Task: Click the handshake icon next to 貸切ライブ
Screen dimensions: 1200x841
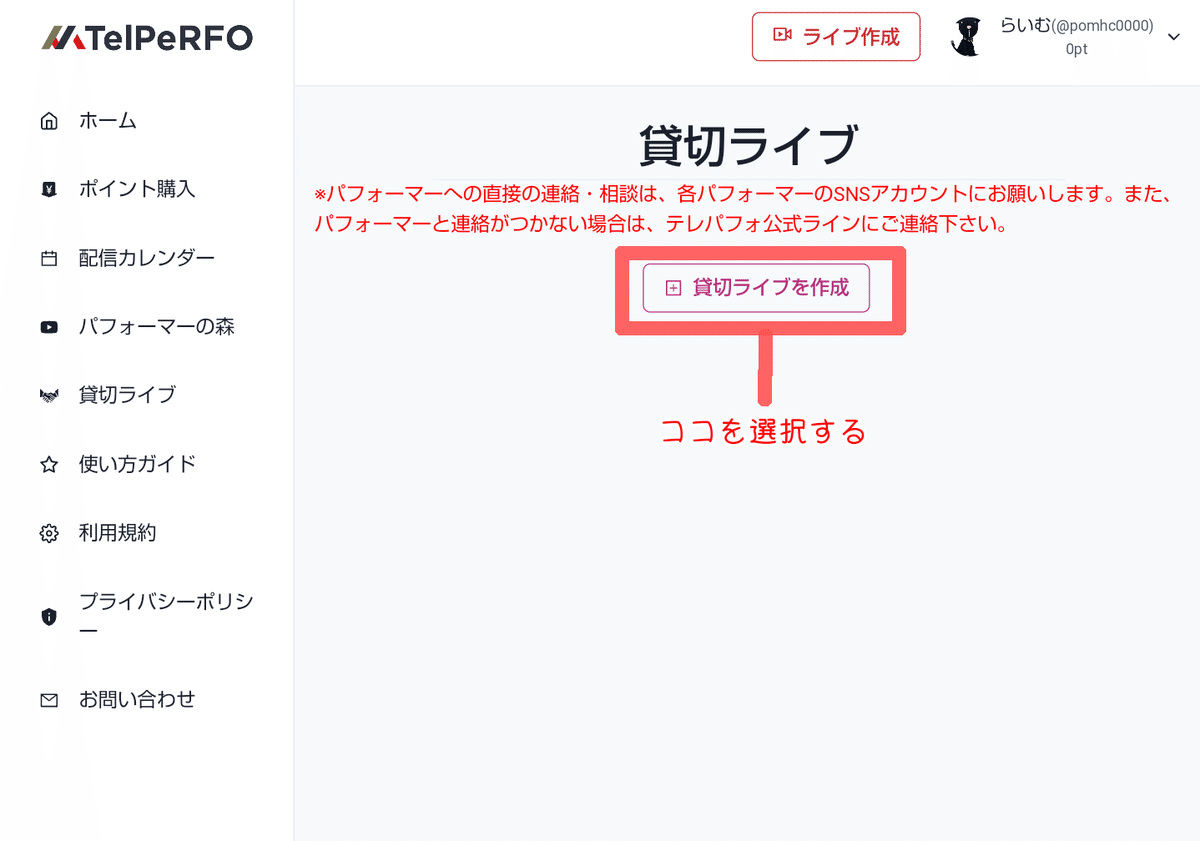Action: tap(49, 394)
